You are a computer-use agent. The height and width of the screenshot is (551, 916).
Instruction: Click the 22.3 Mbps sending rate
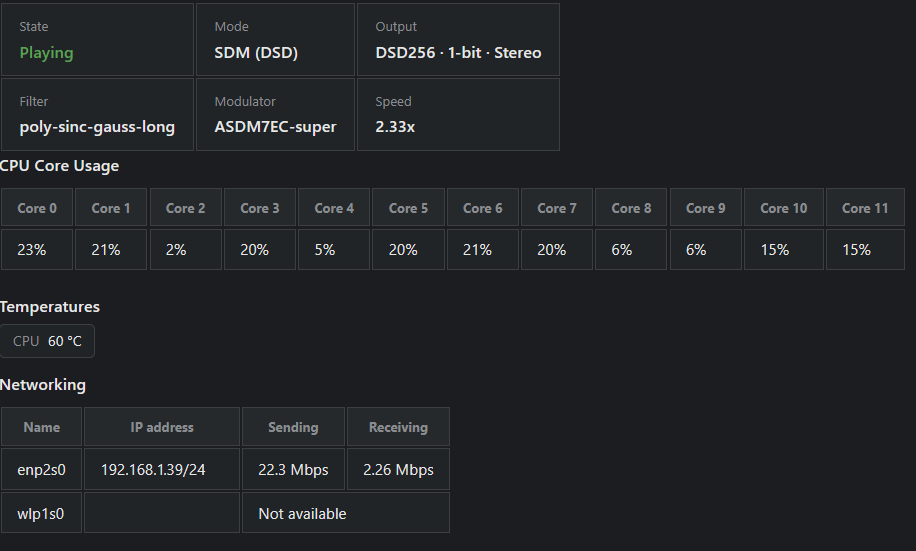point(293,470)
